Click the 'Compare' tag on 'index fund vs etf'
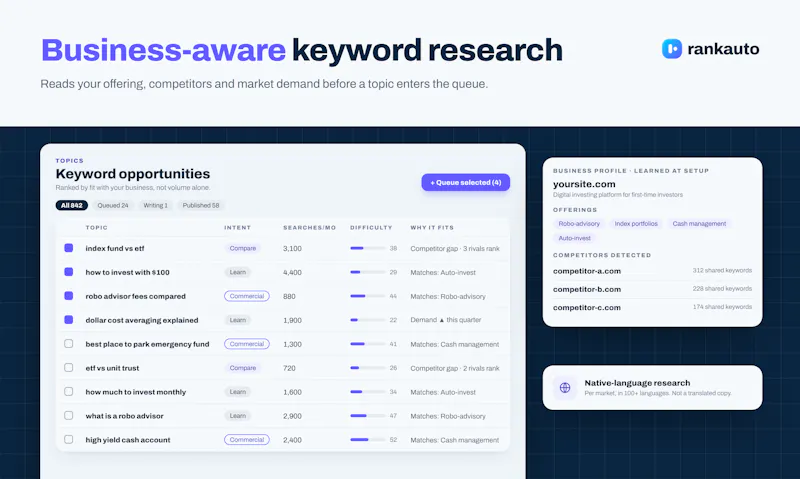Screen dimensions: 800x479 tap(242, 248)
